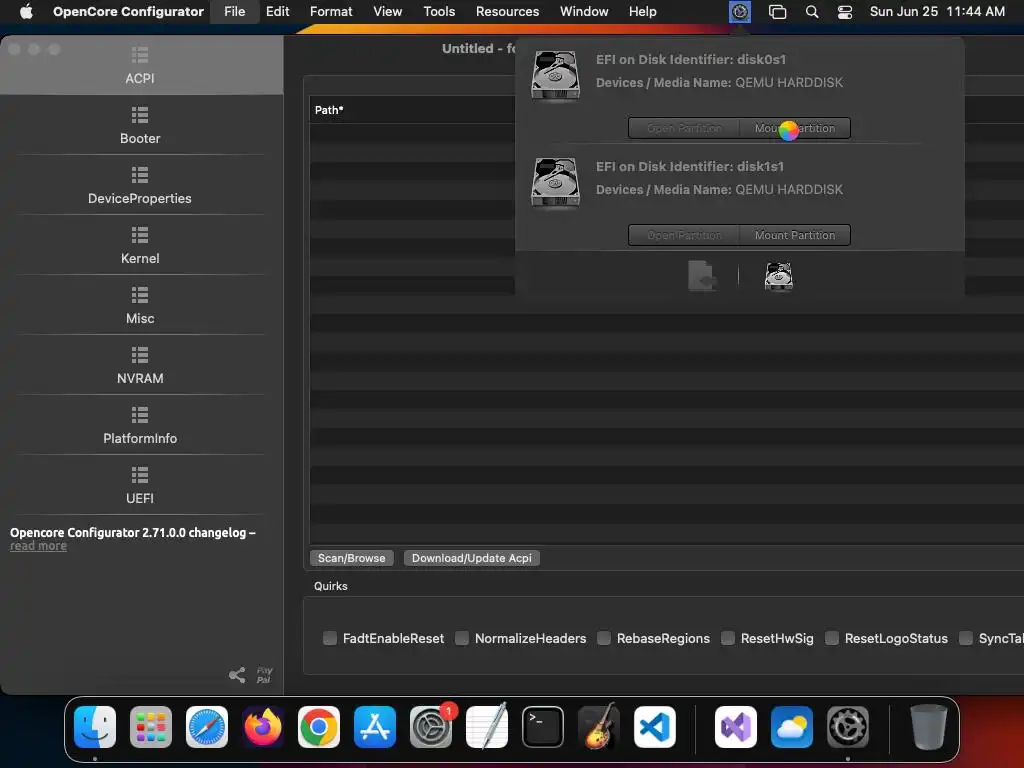Open Visual Studio Code from Dock

click(x=654, y=727)
